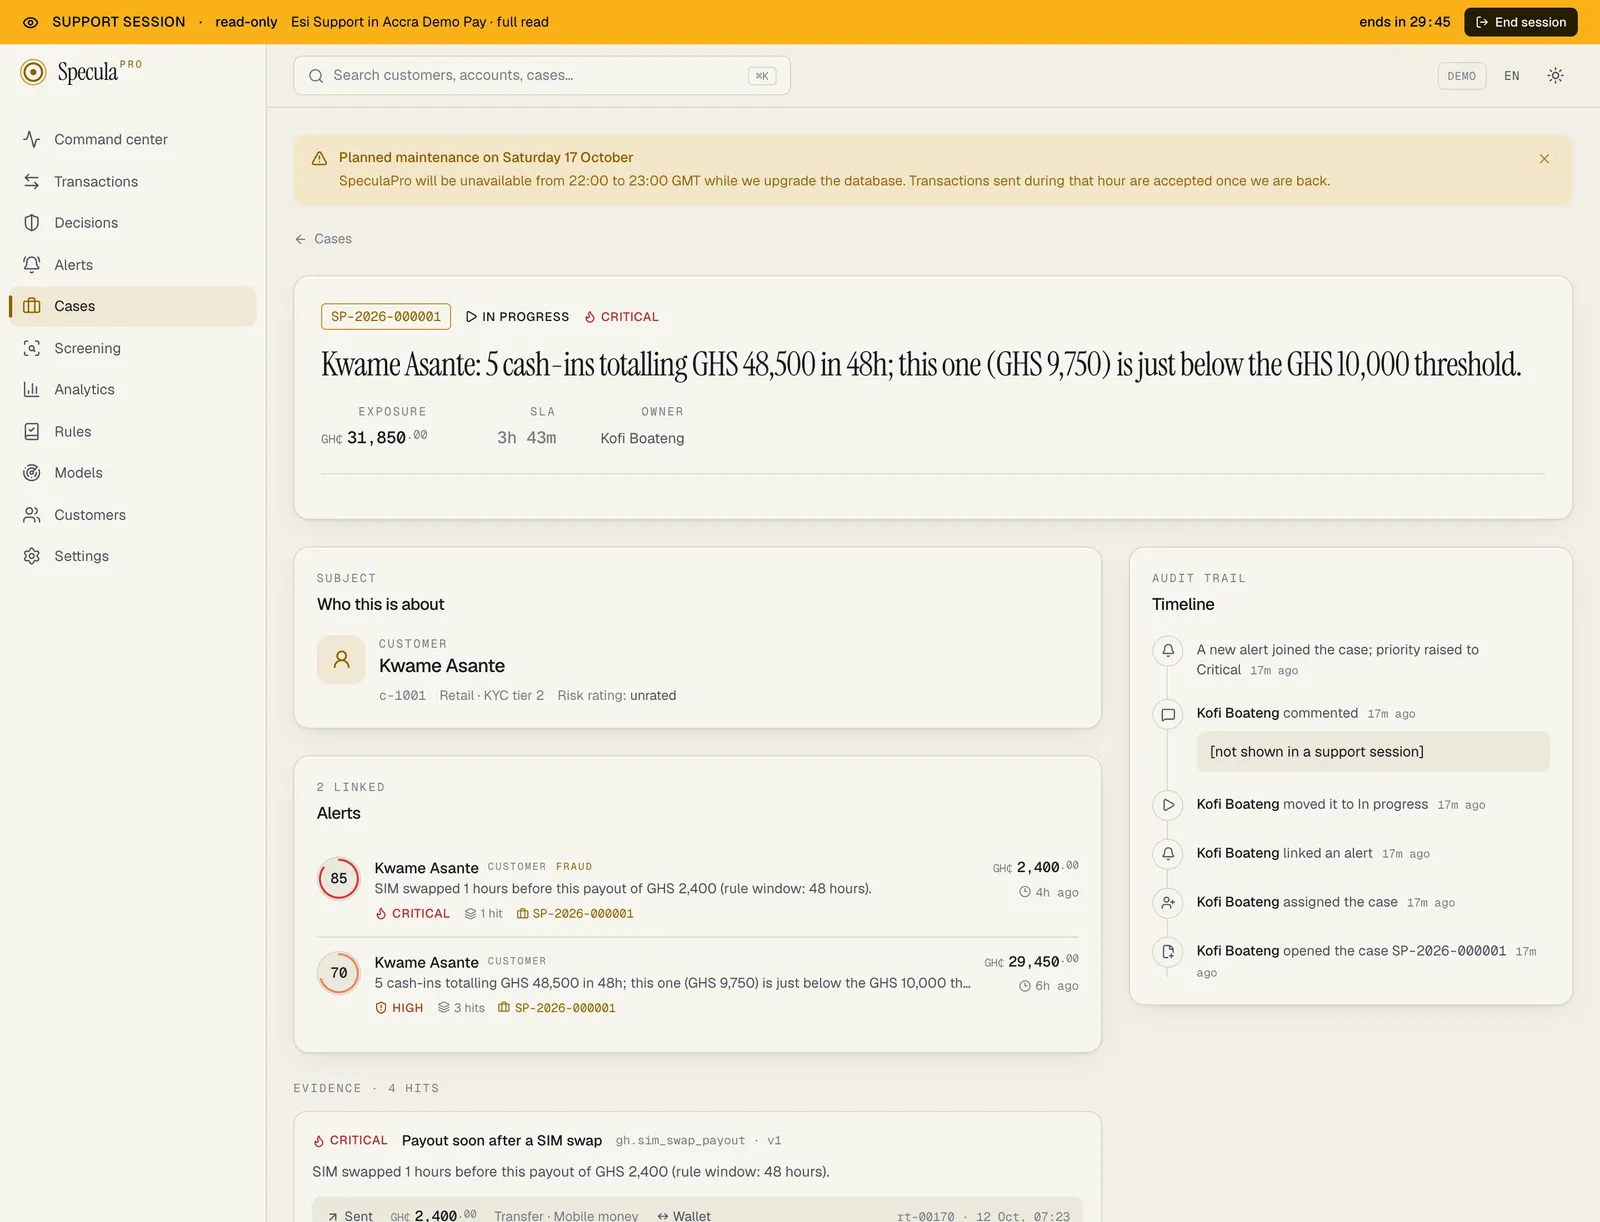1600x1222 pixels.
Task: Click the bell icon for linked an alert
Action: (1168, 854)
